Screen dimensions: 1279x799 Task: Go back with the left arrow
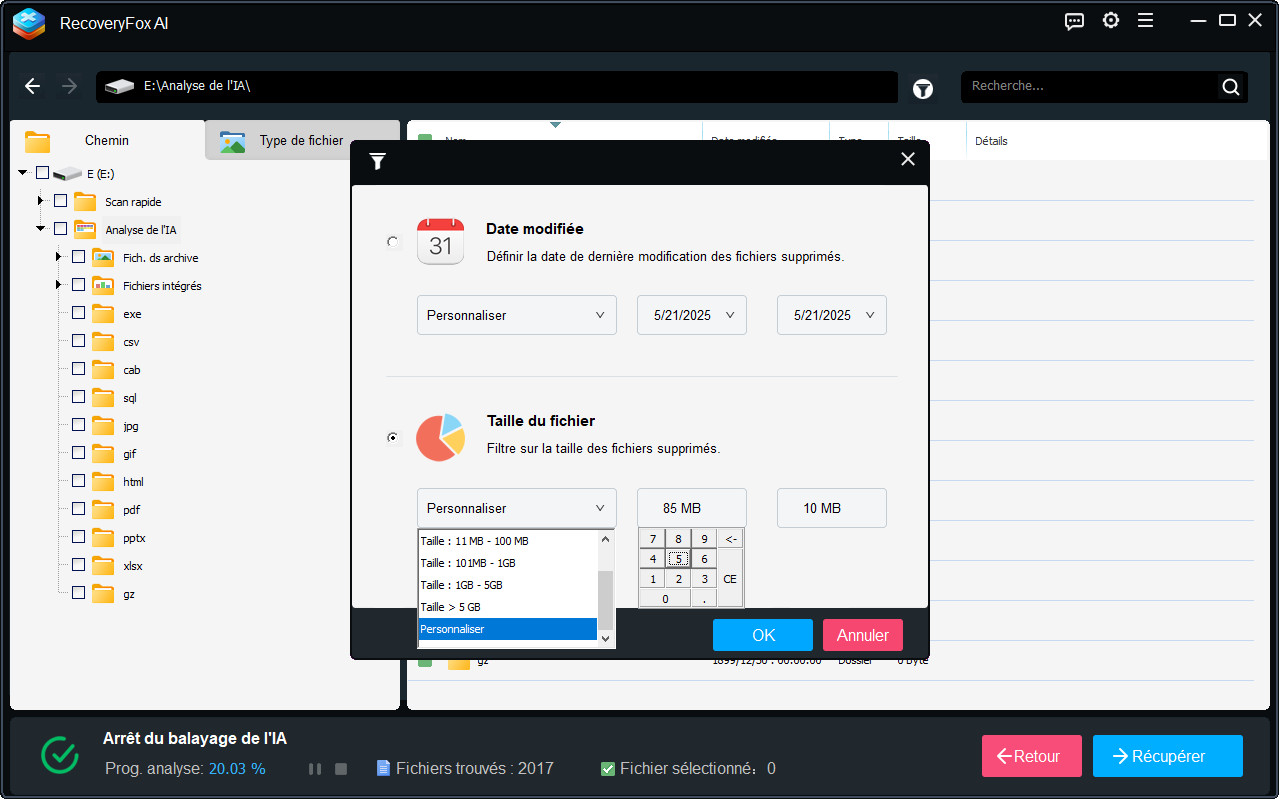click(x=33, y=86)
